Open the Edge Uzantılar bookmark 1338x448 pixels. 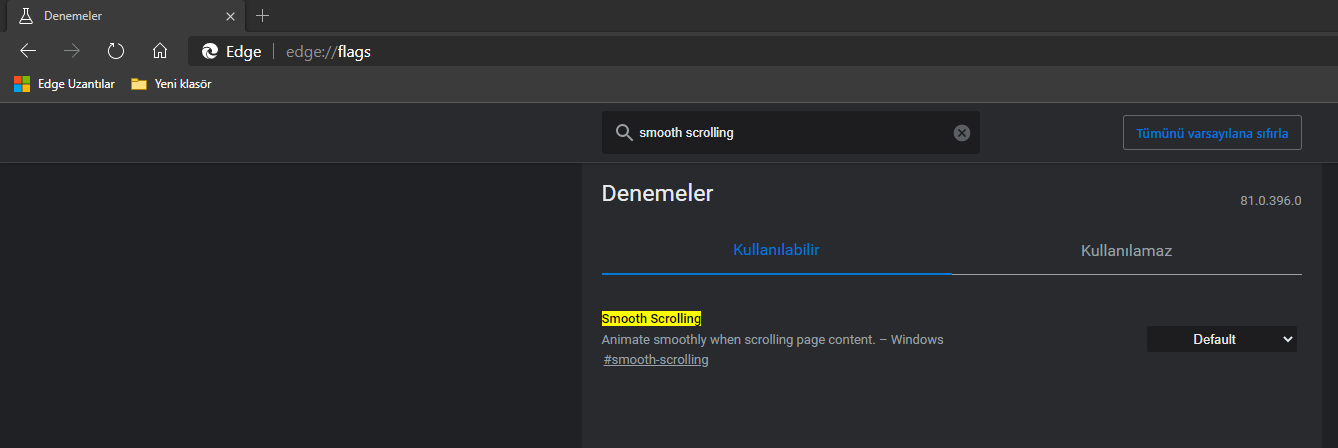[65, 84]
